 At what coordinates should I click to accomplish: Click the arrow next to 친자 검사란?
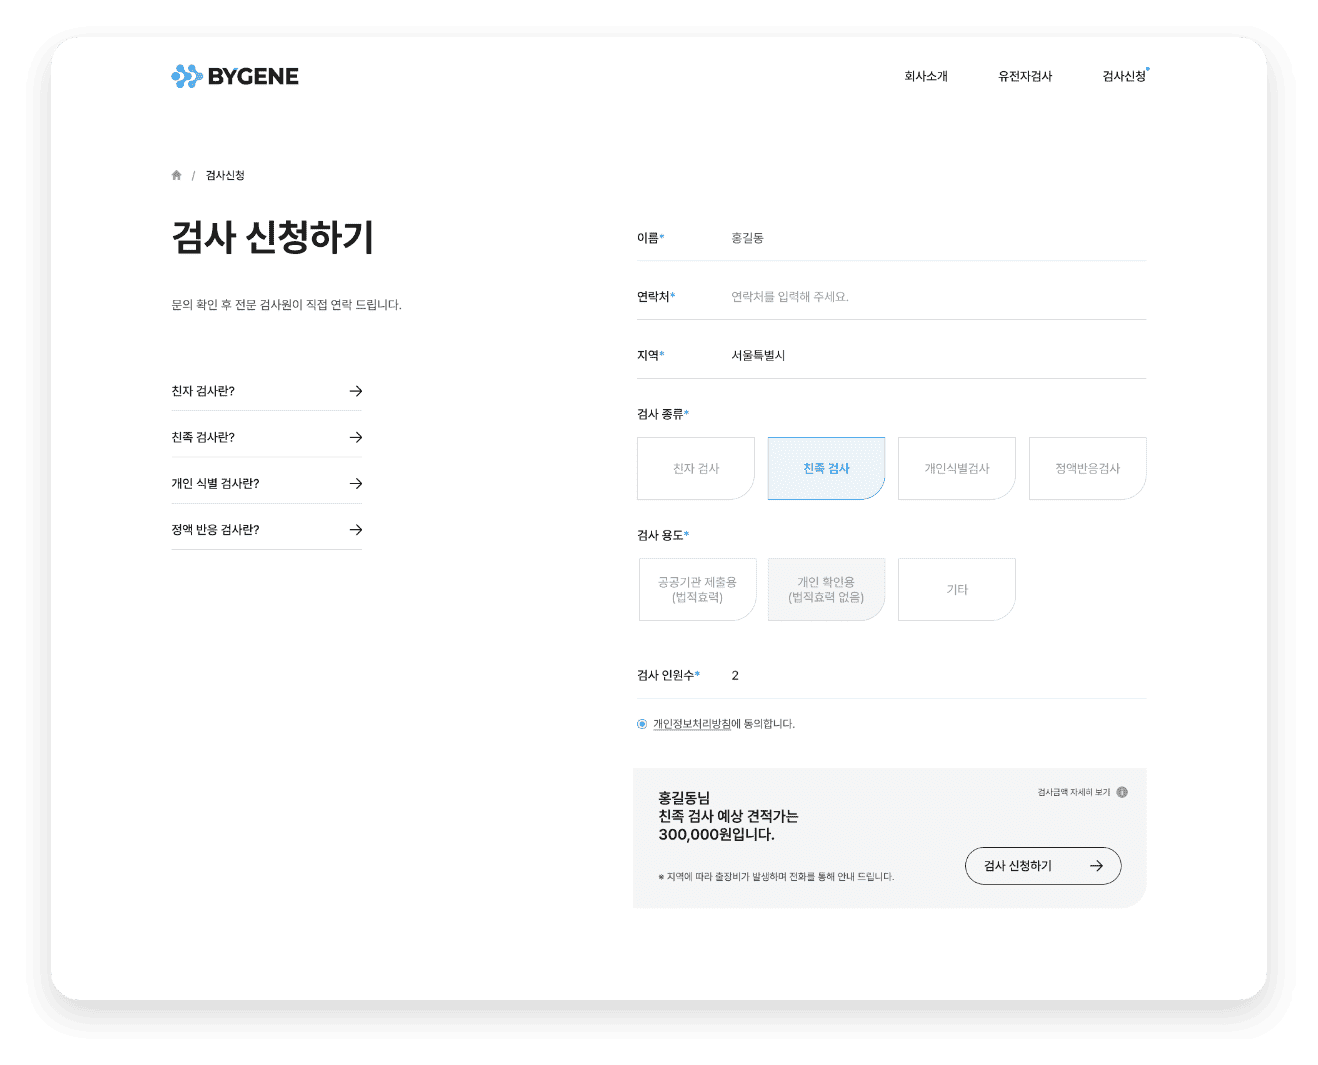[355, 391]
